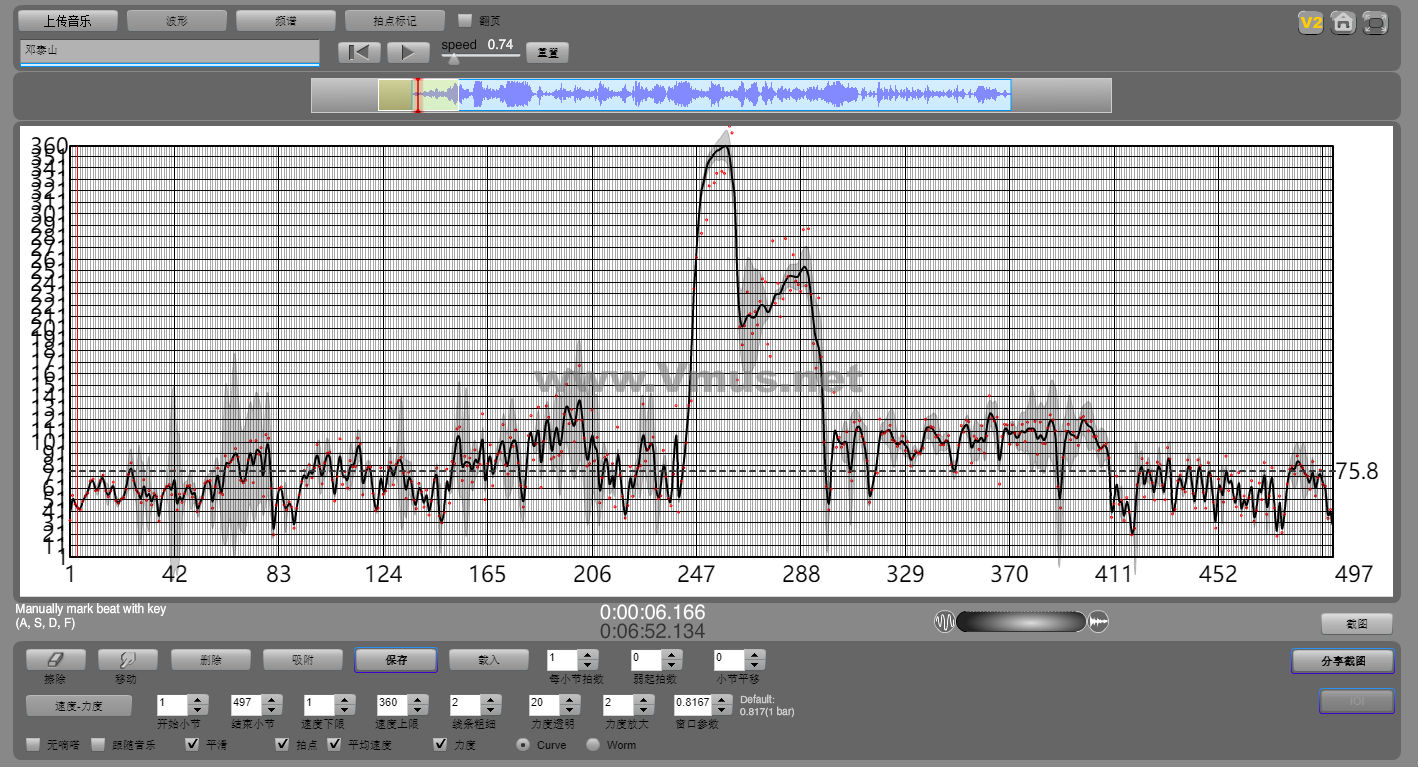Click the 上传音乐 upload button
Image resolution: width=1418 pixels, height=767 pixels.
[x=68, y=20]
